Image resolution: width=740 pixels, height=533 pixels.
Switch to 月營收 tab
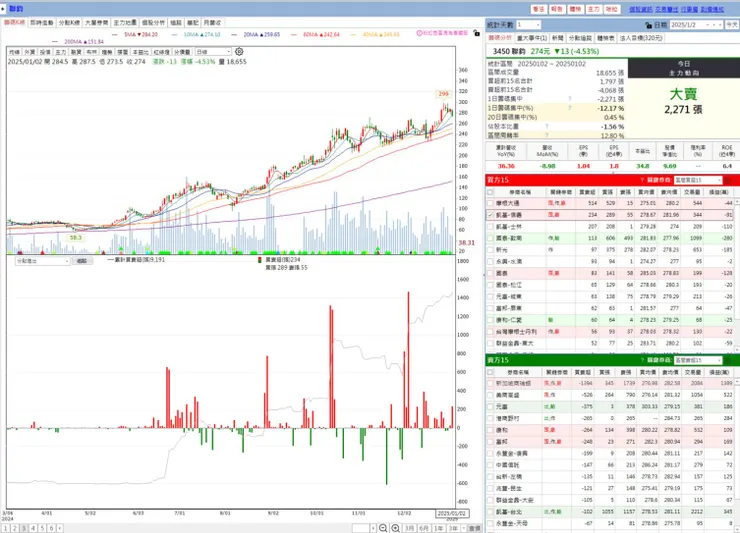pyautogui.click(x=212, y=23)
